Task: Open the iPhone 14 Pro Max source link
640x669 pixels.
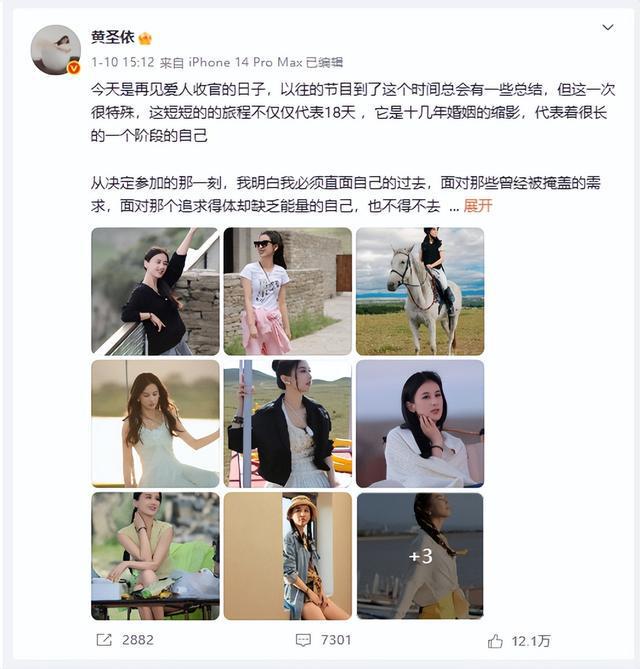Action: [x=245, y=63]
